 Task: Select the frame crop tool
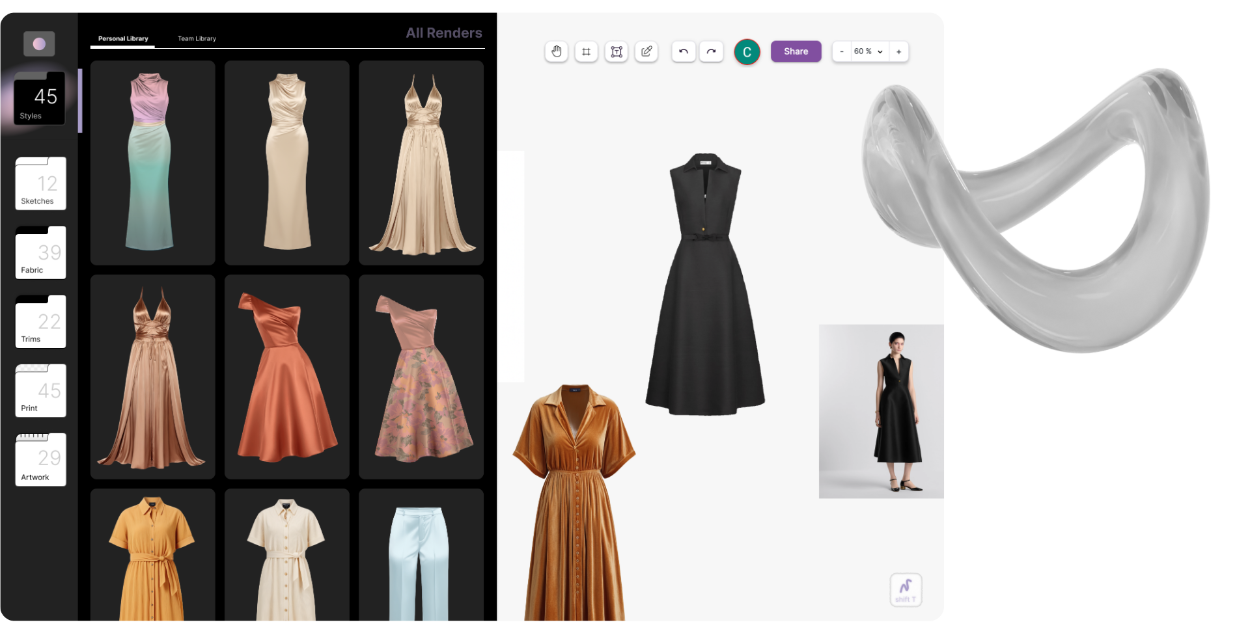[x=587, y=51]
